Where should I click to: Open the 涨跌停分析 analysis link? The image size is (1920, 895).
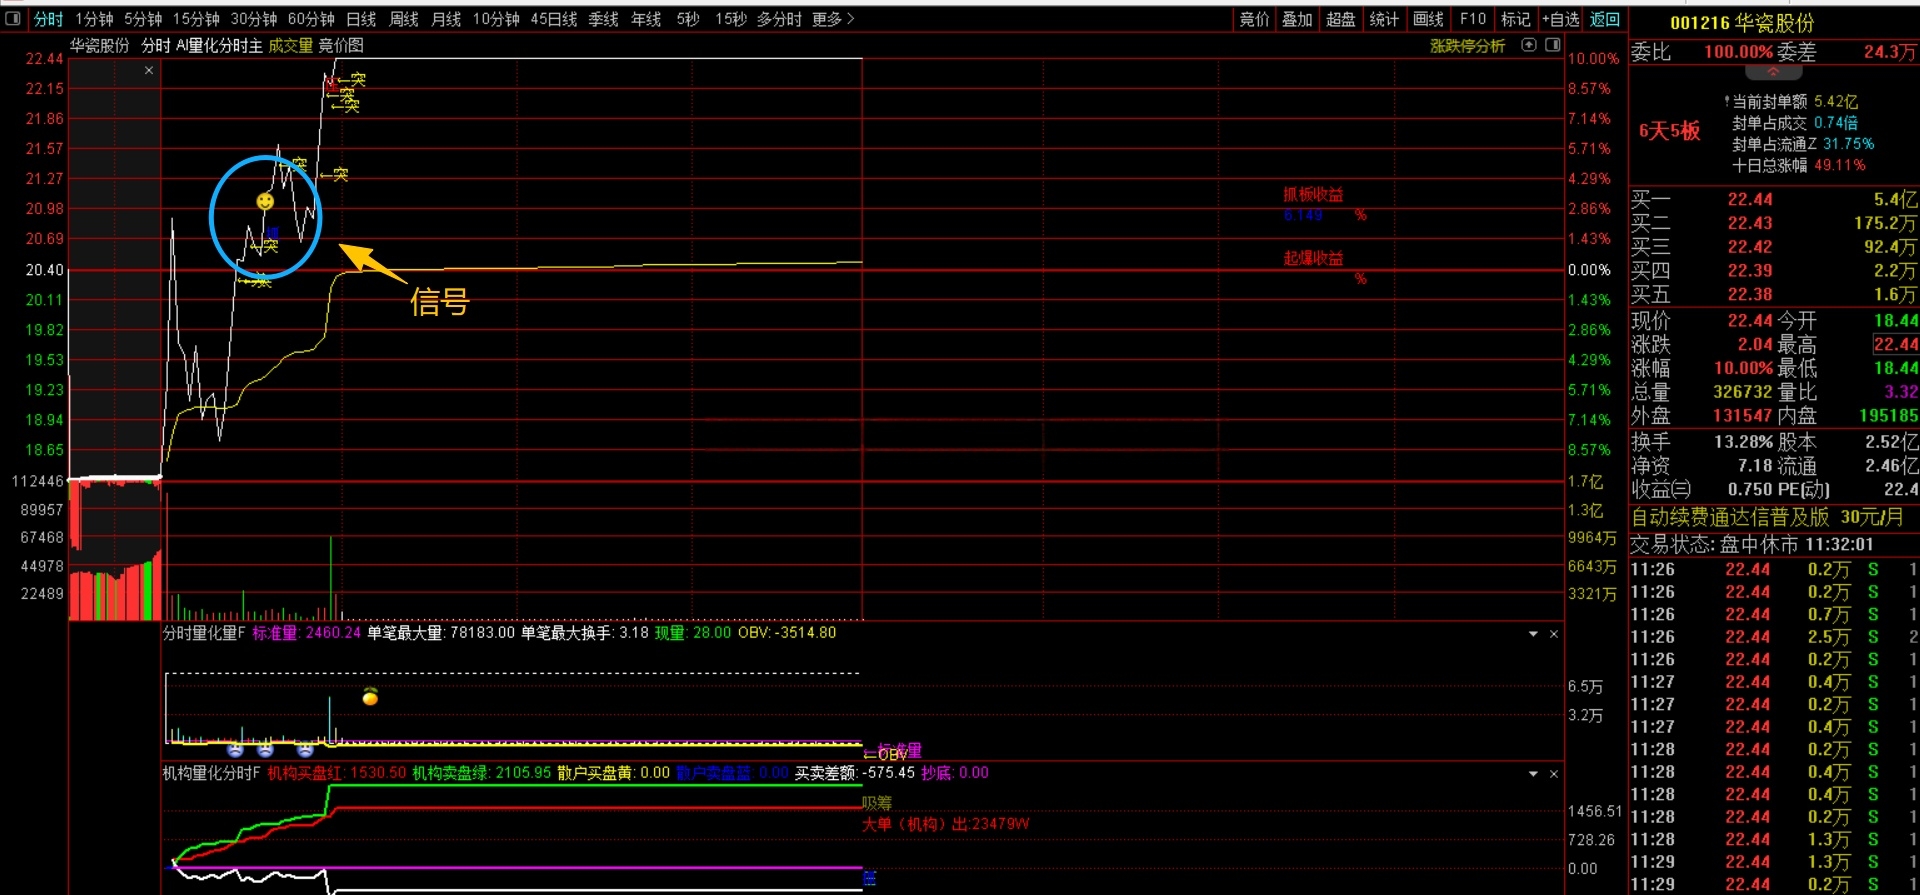point(1467,46)
